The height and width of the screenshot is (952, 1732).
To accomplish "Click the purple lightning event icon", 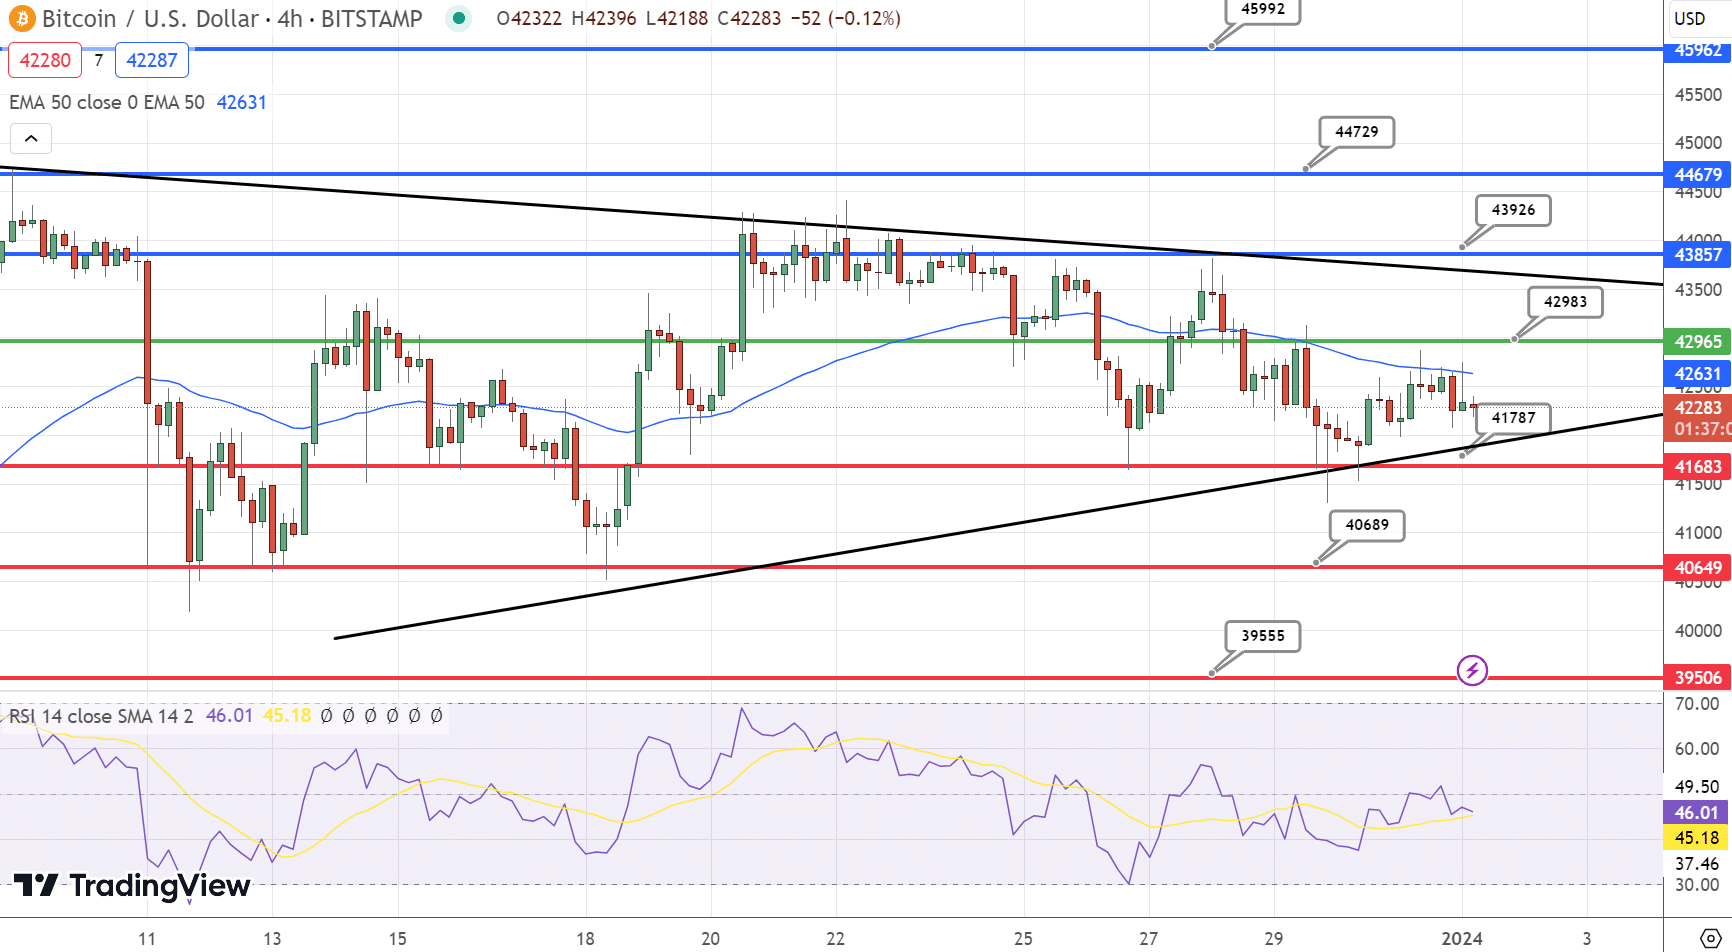I will tap(1472, 670).
